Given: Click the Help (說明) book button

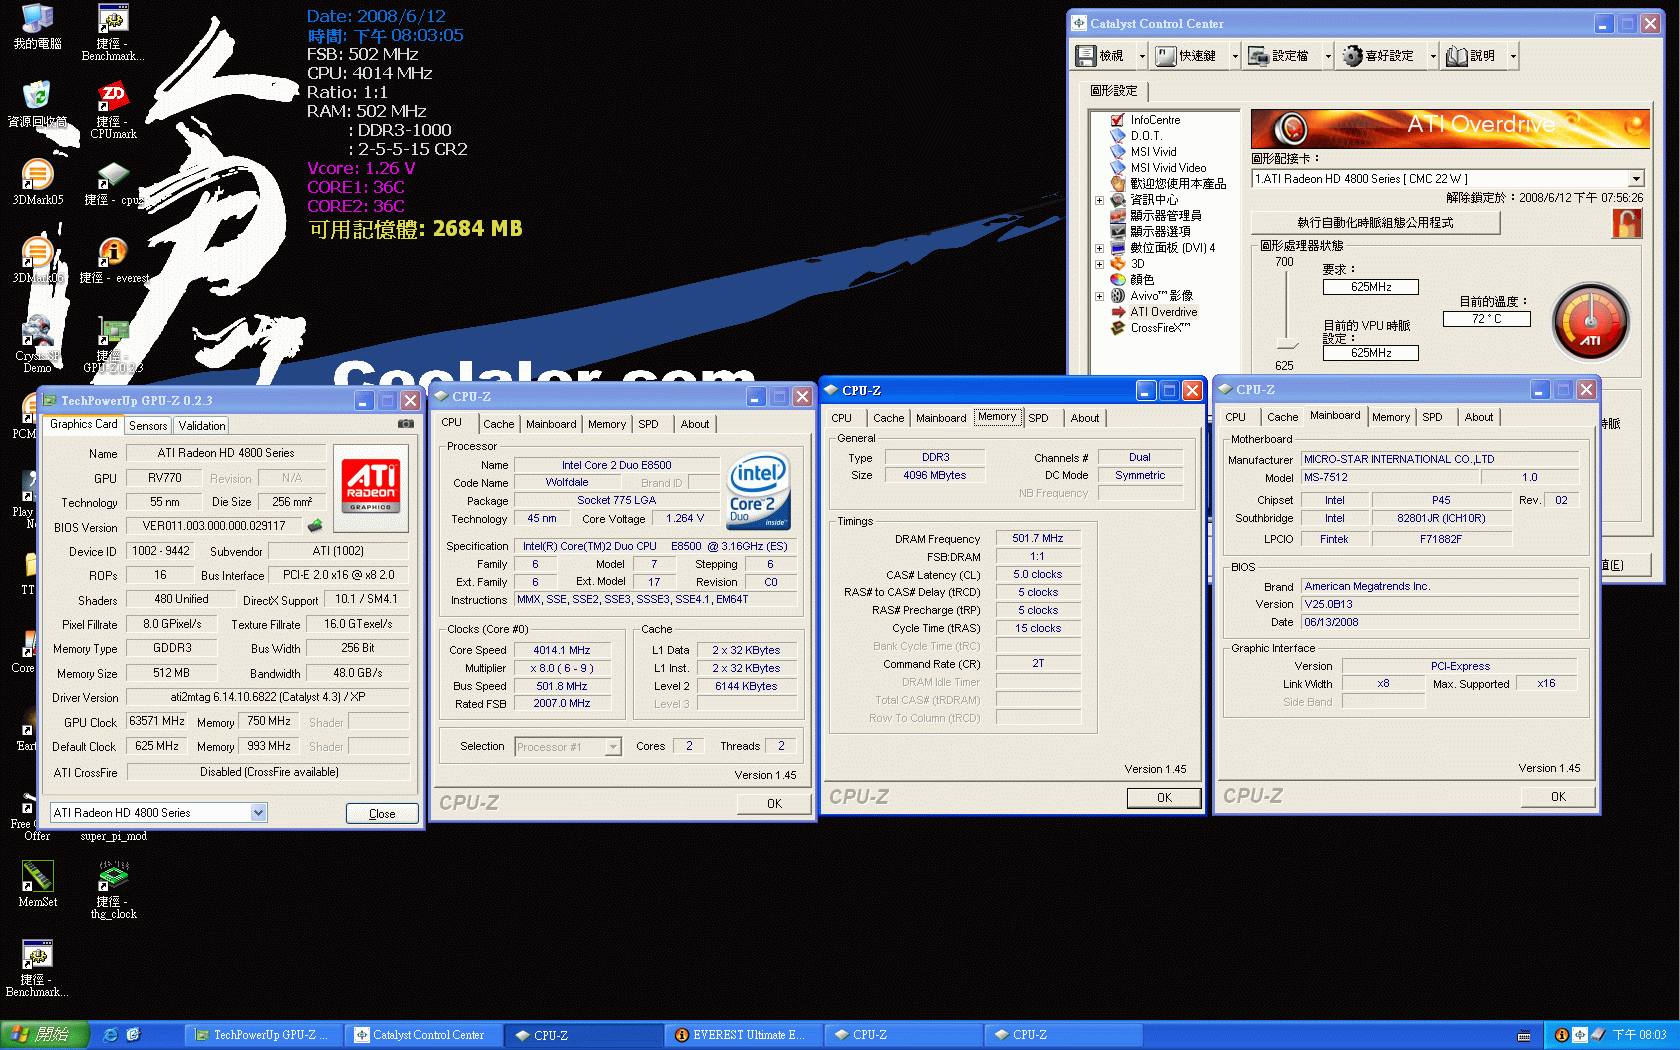Looking at the screenshot, I should pos(1471,56).
